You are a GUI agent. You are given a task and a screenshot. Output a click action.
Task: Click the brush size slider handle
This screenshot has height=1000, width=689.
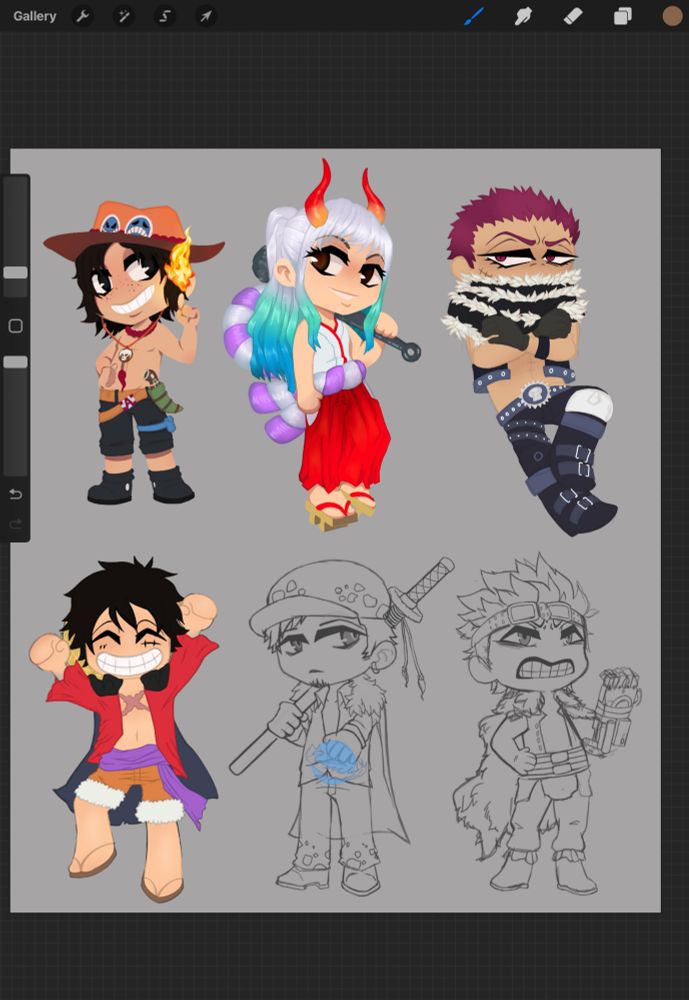coord(15,272)
